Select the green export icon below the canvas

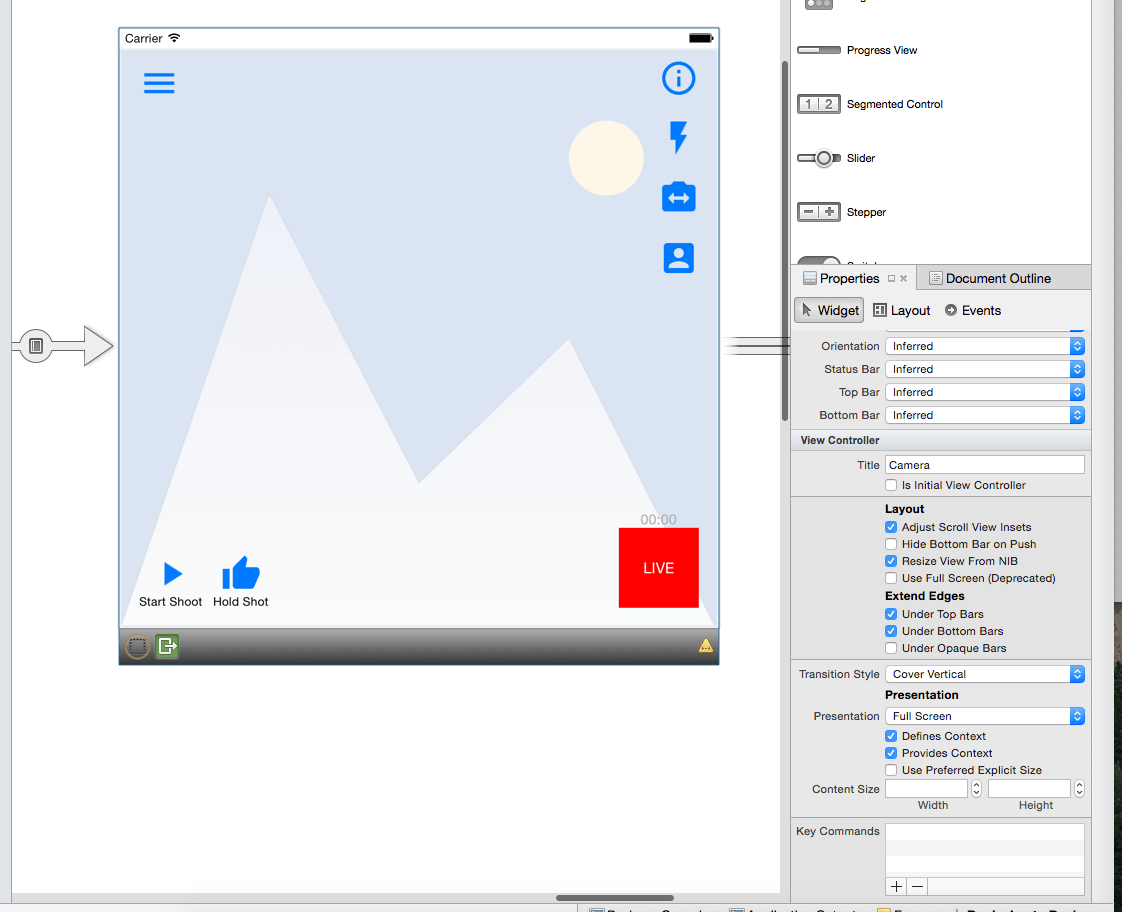(x=166, y=646)
